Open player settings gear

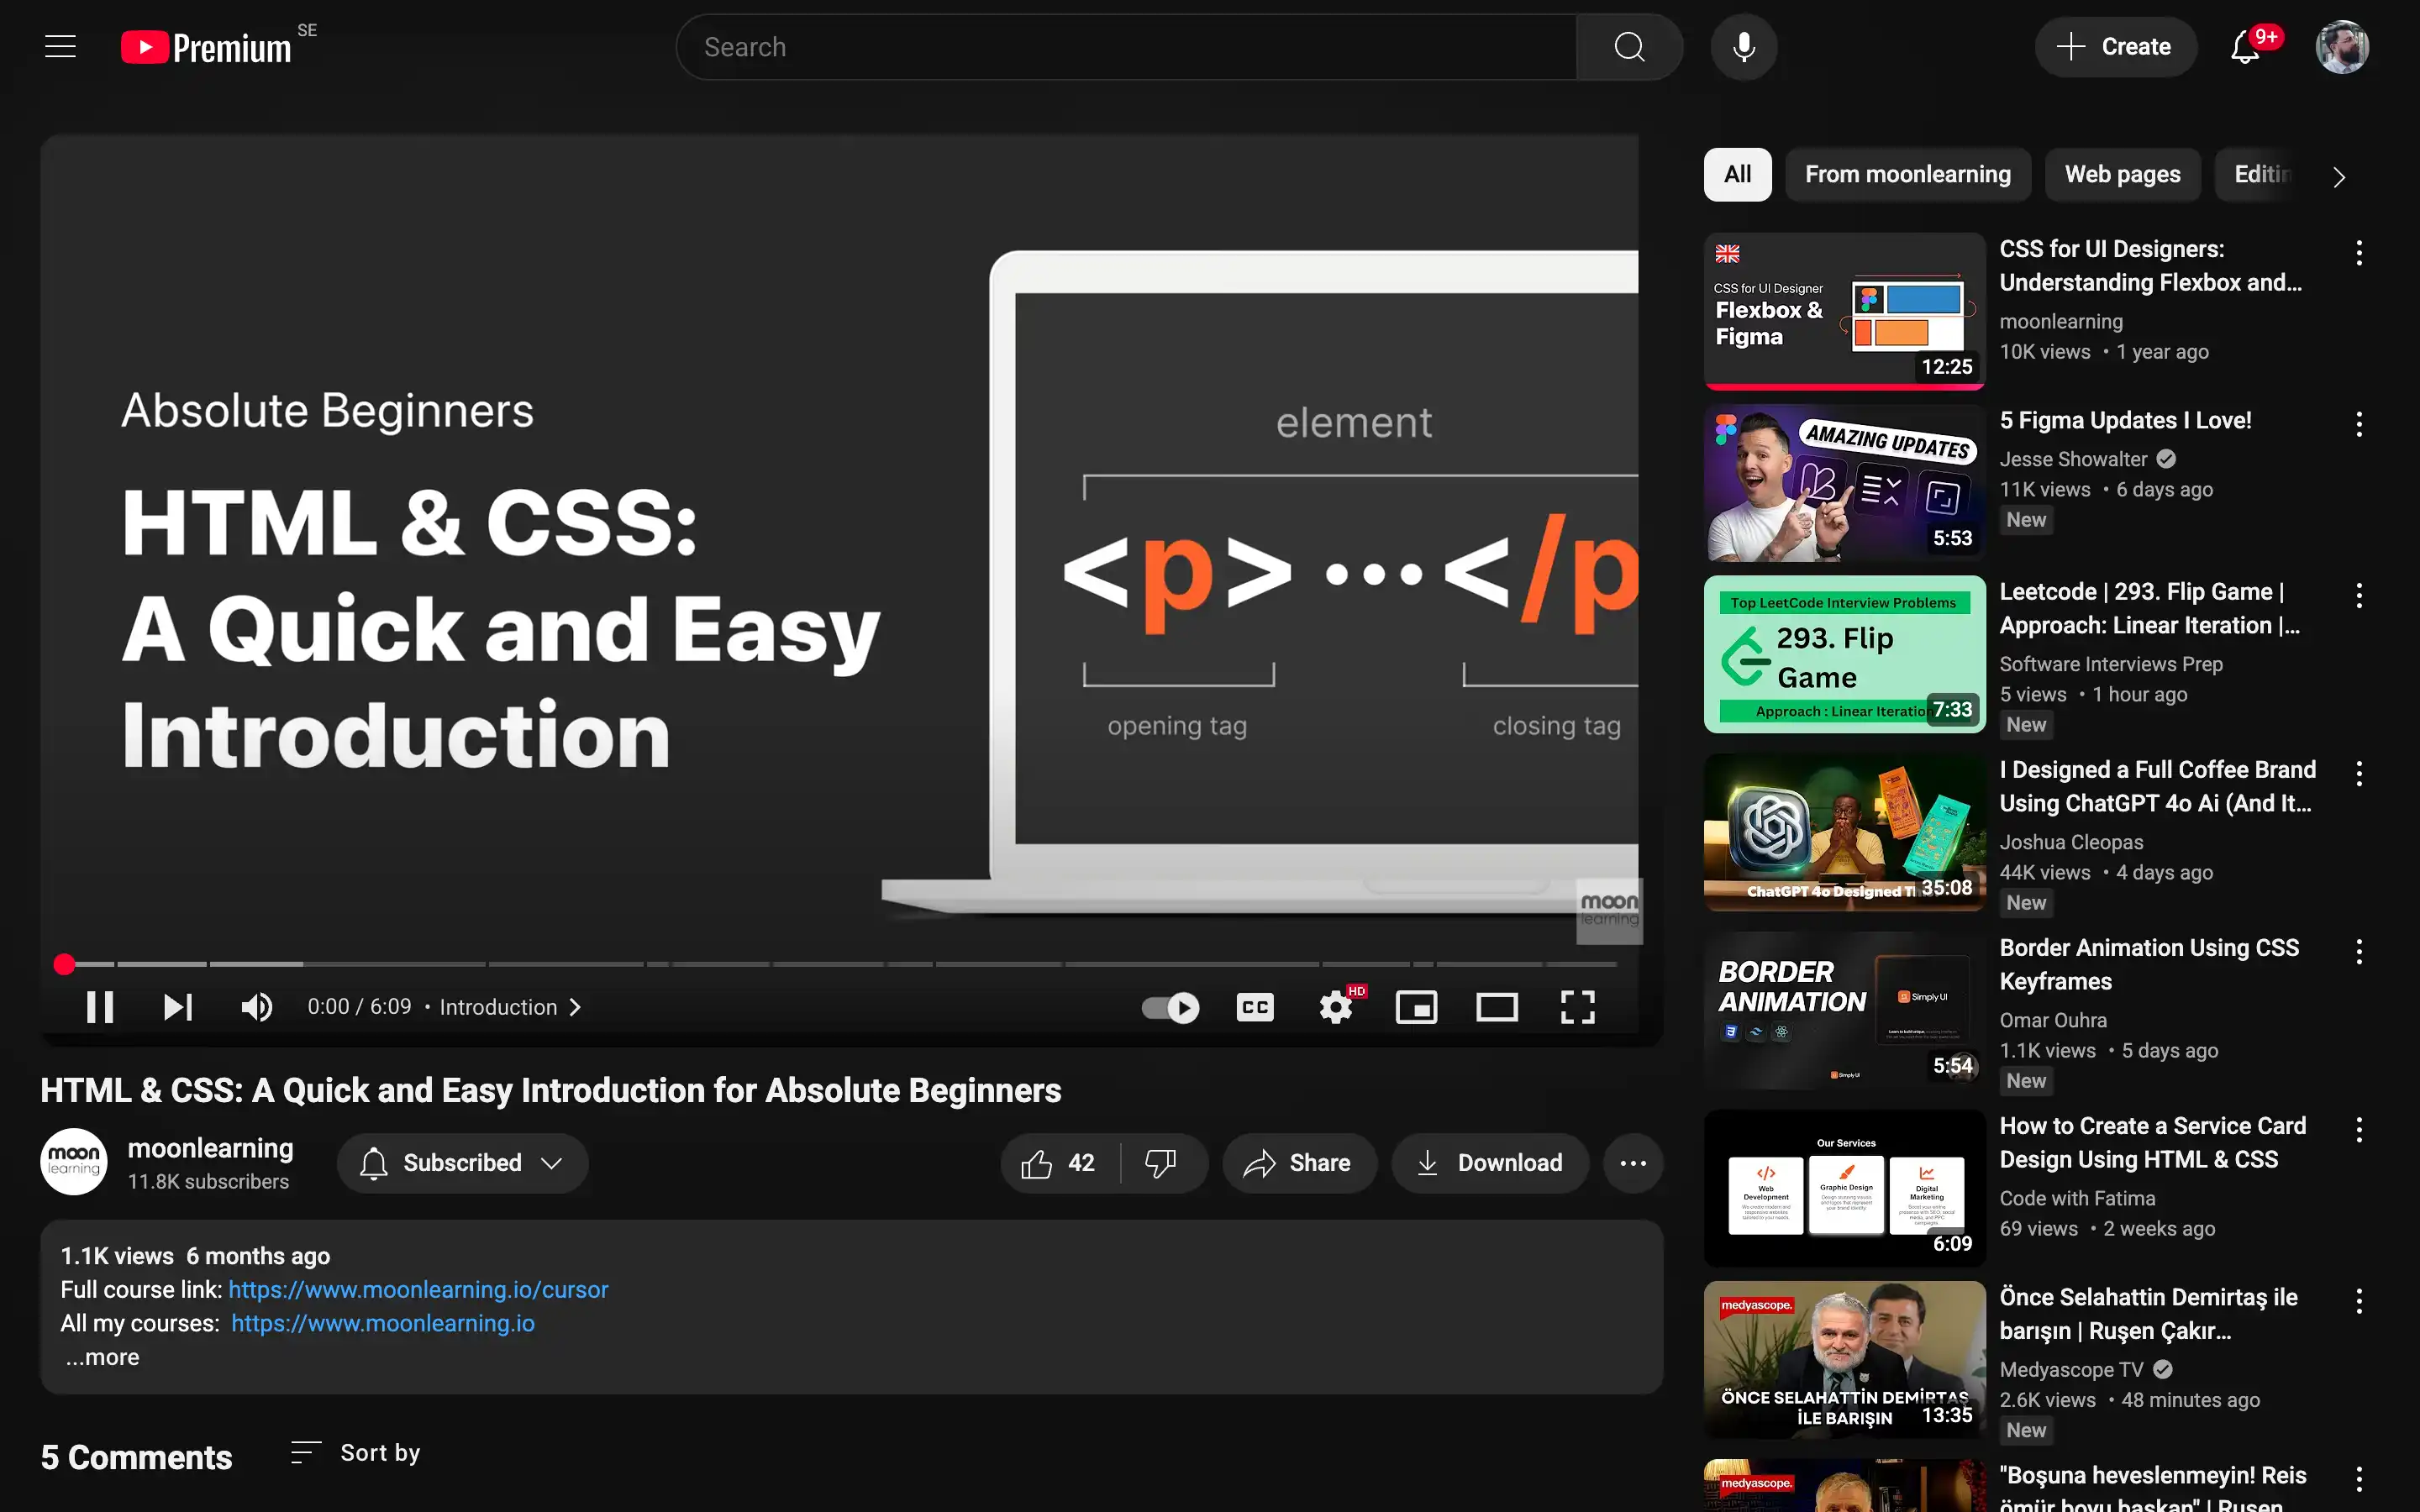click(x=1336, y=1007)
